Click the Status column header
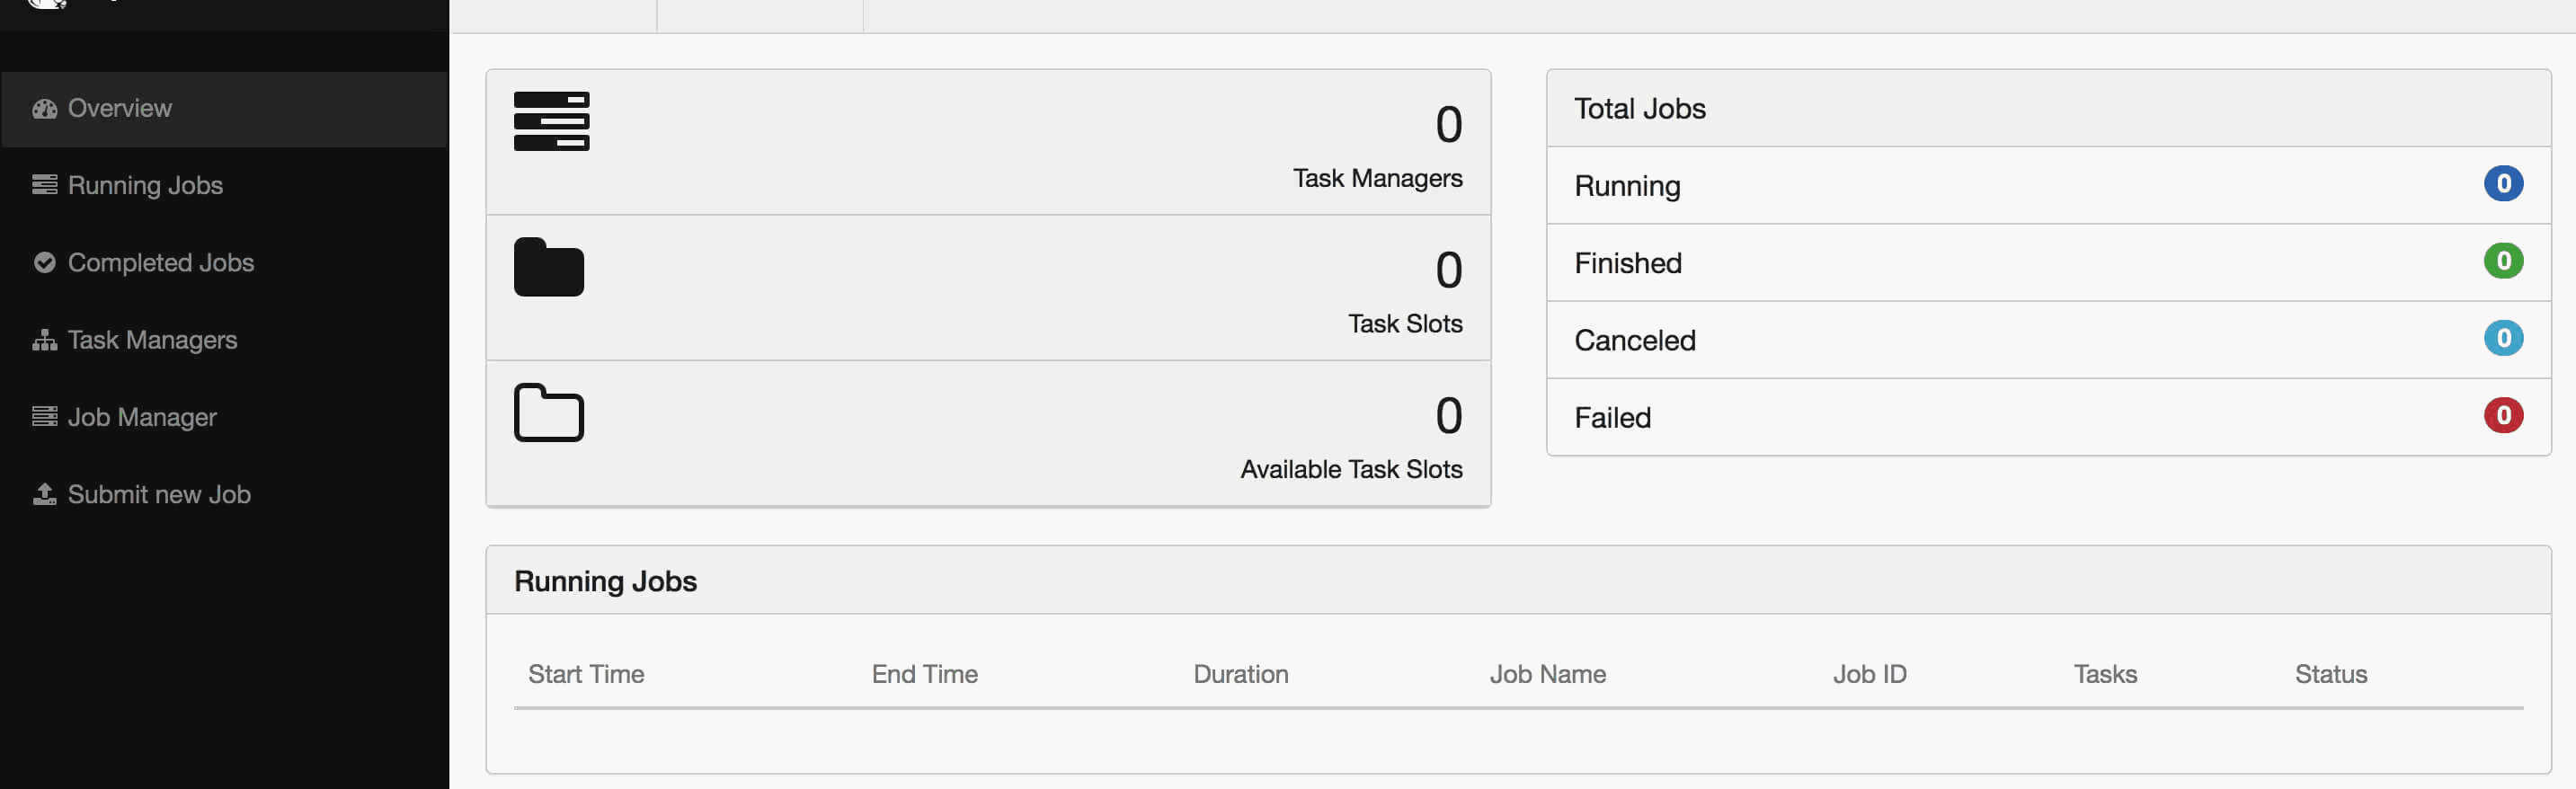The image size is (2576, 789). coord(2330,675)
